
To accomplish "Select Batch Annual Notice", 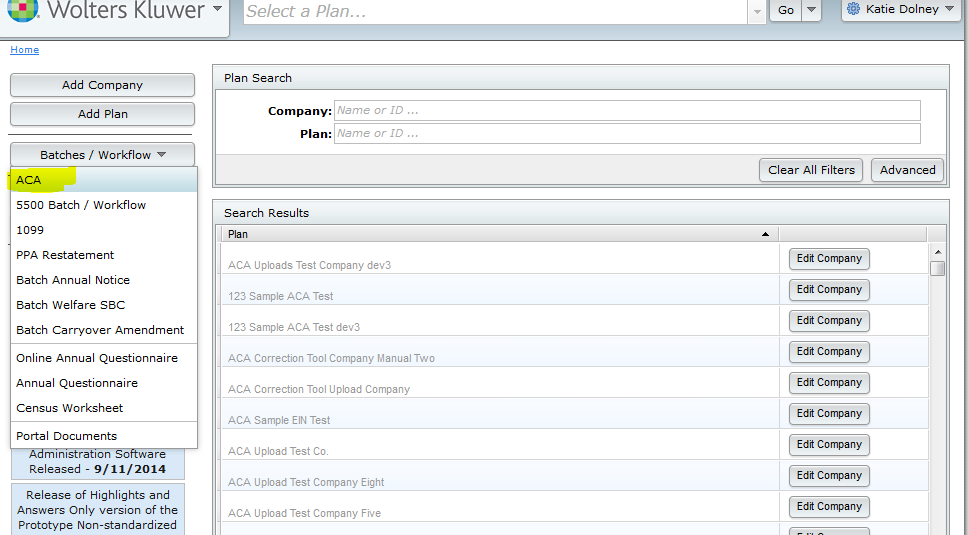I will 104,280.
